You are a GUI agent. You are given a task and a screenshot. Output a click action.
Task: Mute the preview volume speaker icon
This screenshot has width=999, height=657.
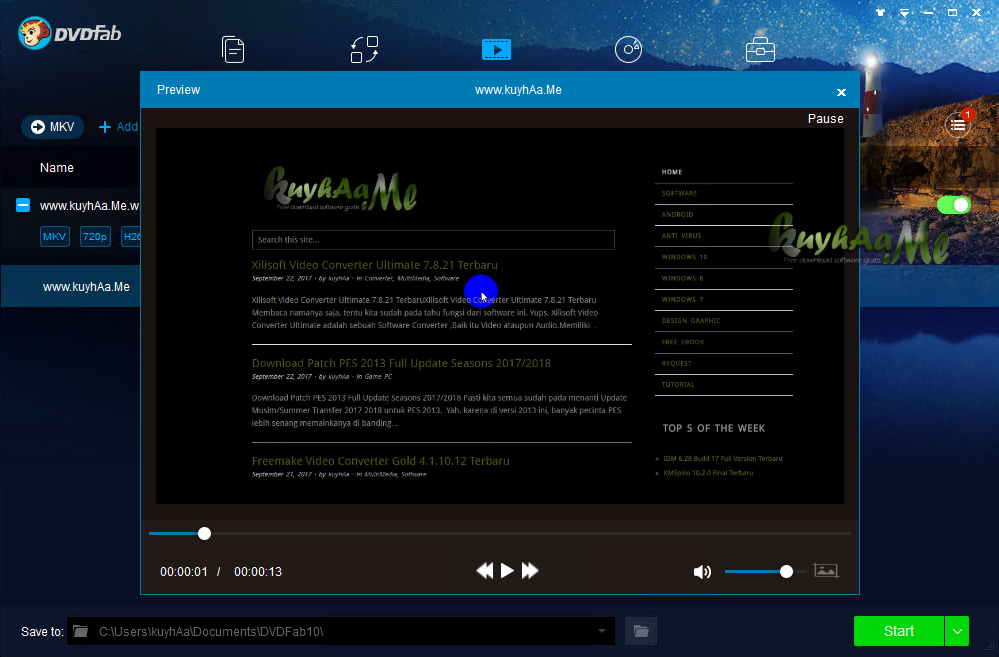pyautogui.click(x=702, y=572)
